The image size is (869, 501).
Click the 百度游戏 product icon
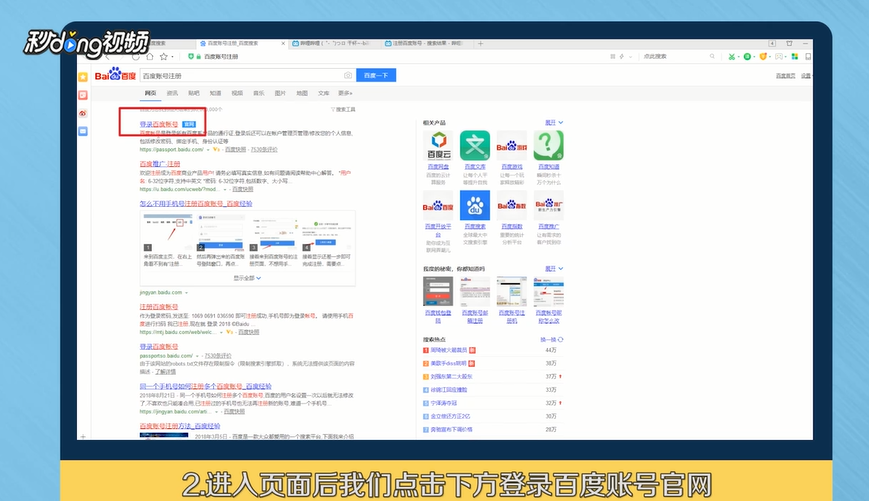click(512, 146)
